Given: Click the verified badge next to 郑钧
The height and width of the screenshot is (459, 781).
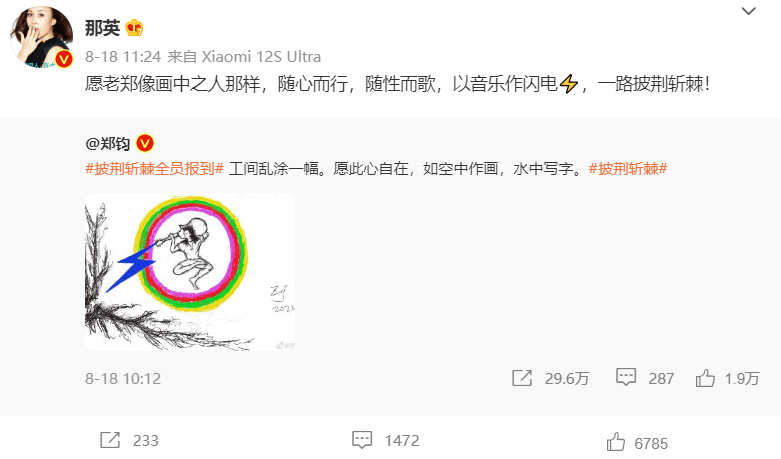Looking at the screenshot, I should [x=145, y=143].
